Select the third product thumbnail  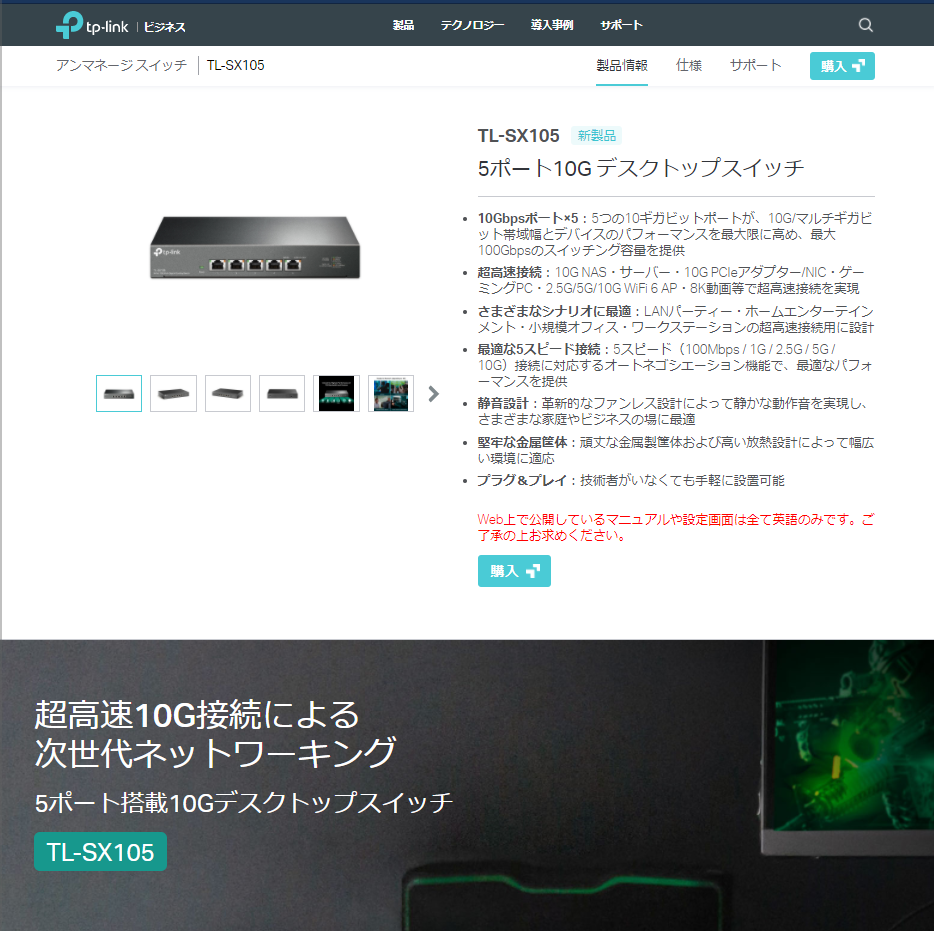(228, 393)
